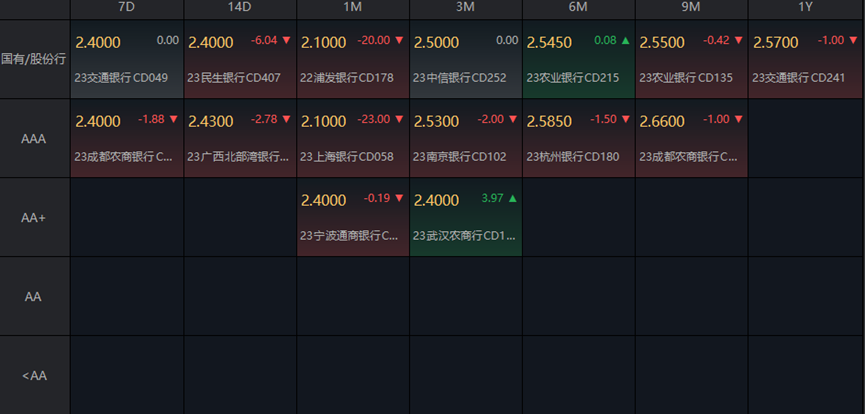Click the down arrow beside -2.00
865x414 pixels.
(x=512, y=119)
